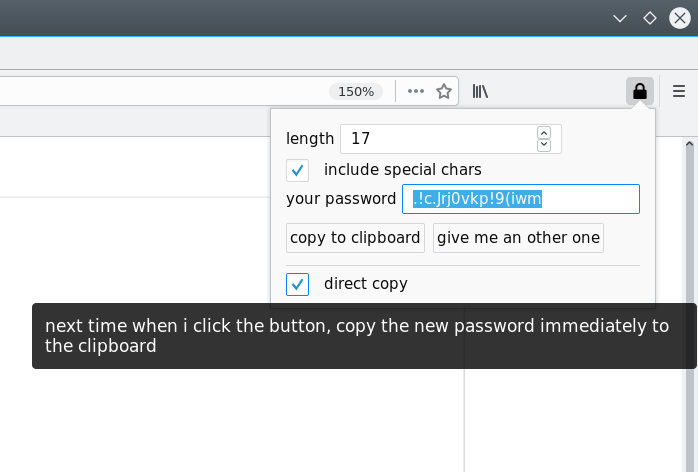This screenshot has height=472, width=698.
Task: Reset zoom via the 150% badge
Action: click(x=356, y=92)
